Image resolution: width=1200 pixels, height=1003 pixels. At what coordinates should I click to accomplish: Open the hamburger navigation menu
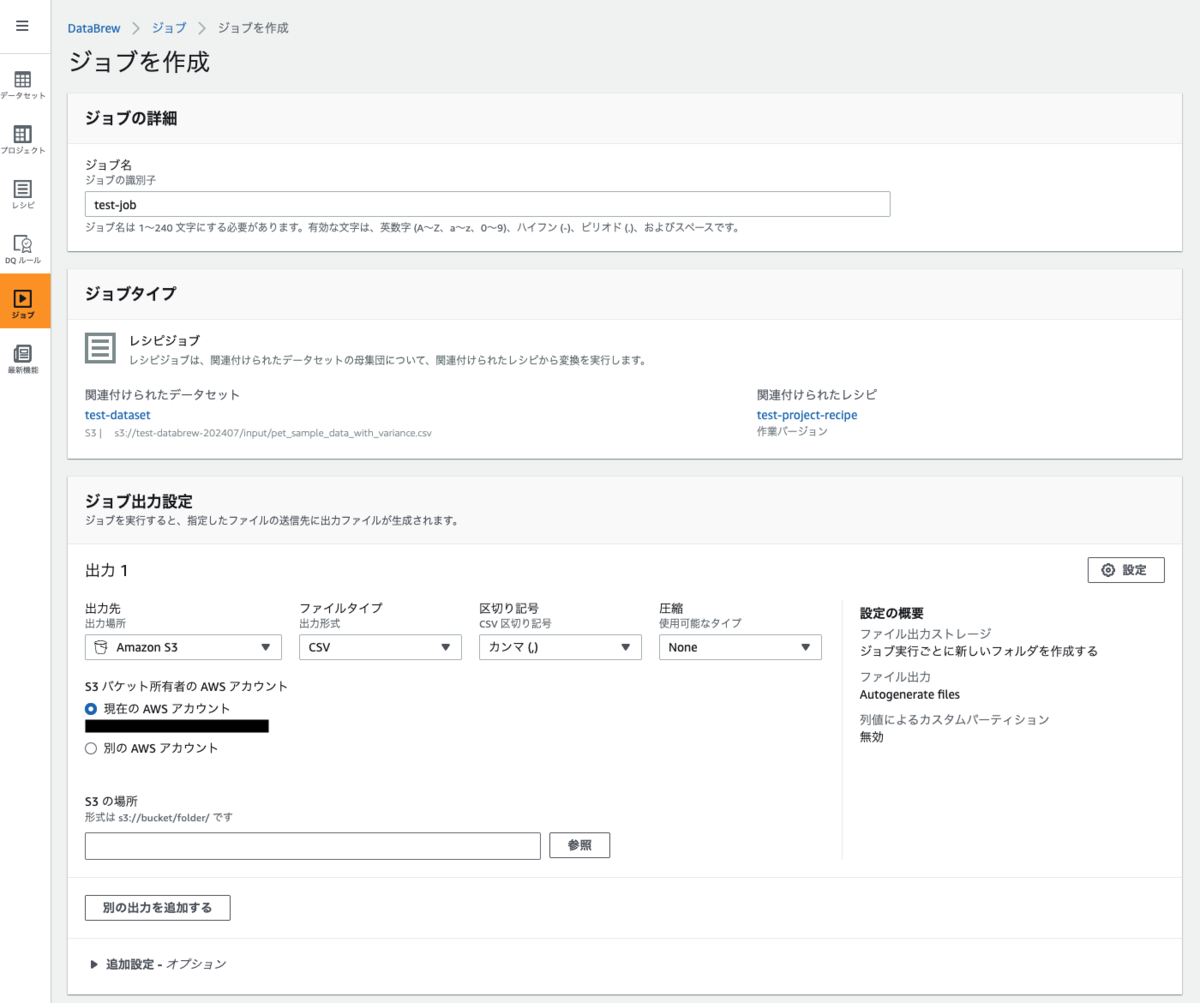coord(22,26)
